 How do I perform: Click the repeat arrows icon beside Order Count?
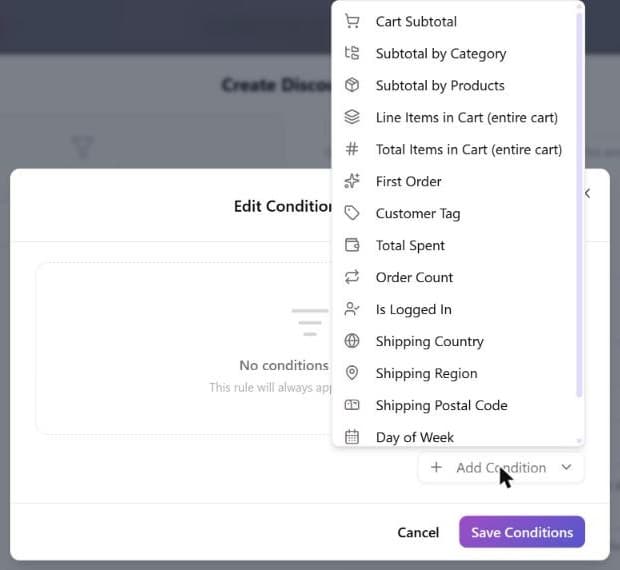pos(352,277)
